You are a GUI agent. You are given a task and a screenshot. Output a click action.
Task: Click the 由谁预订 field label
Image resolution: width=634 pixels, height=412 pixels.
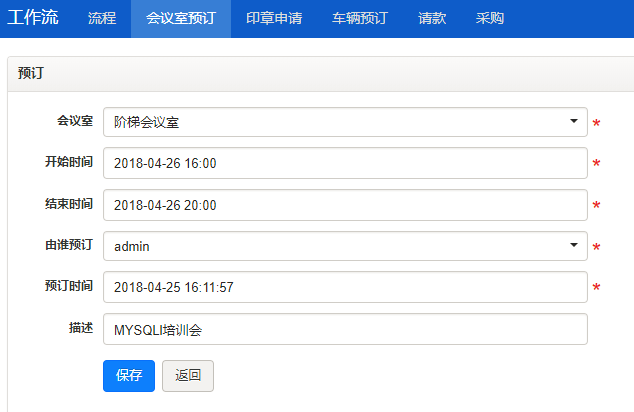click(x=69, y=245)
